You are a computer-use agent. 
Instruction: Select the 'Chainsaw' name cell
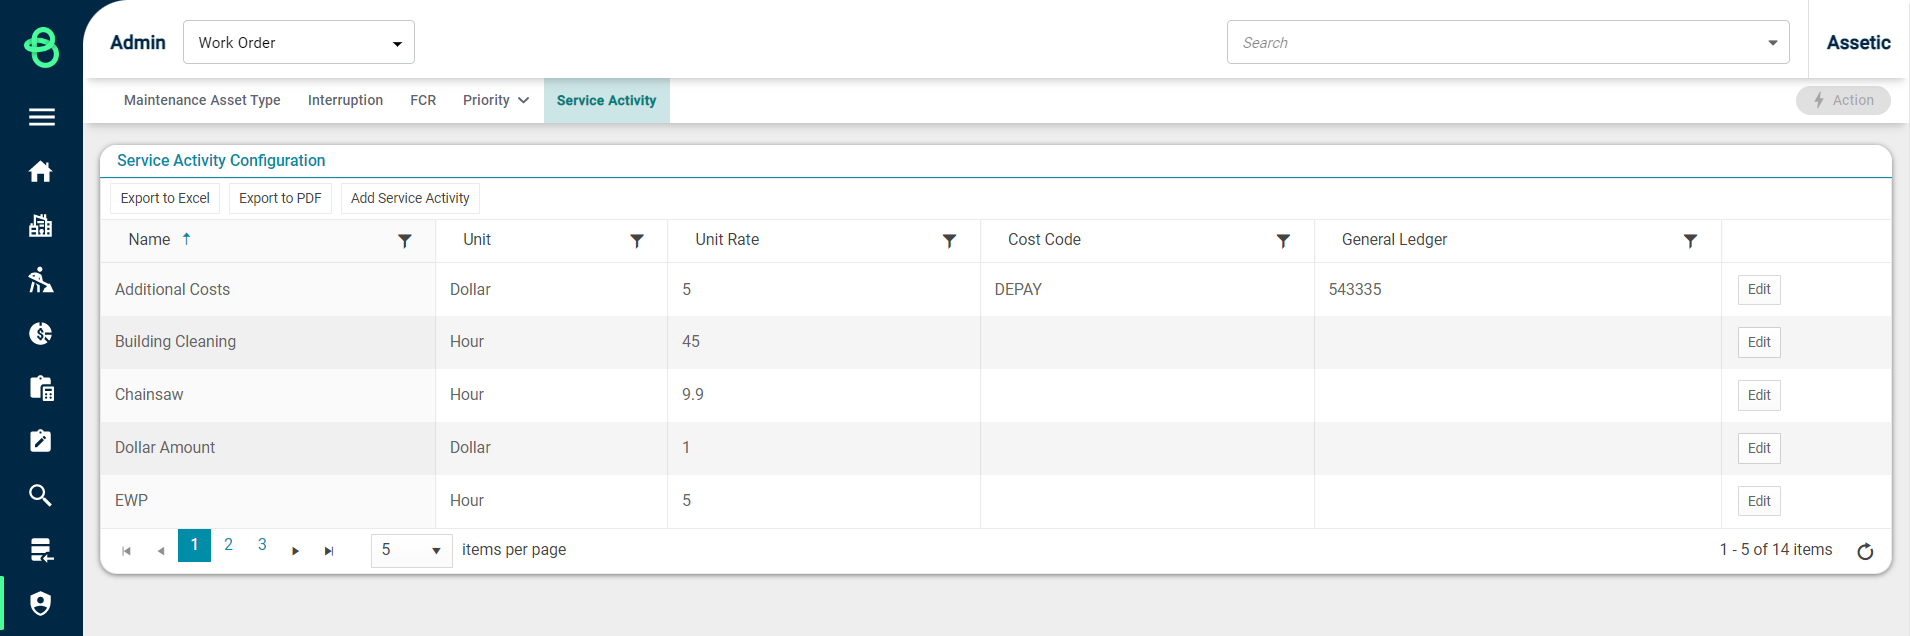(x=268, y=395)
